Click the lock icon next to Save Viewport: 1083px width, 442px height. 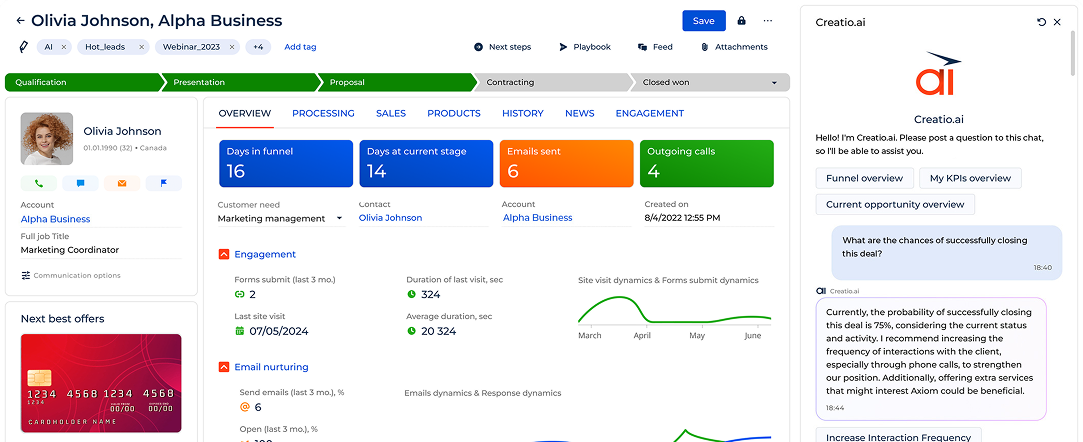(742, 21)
